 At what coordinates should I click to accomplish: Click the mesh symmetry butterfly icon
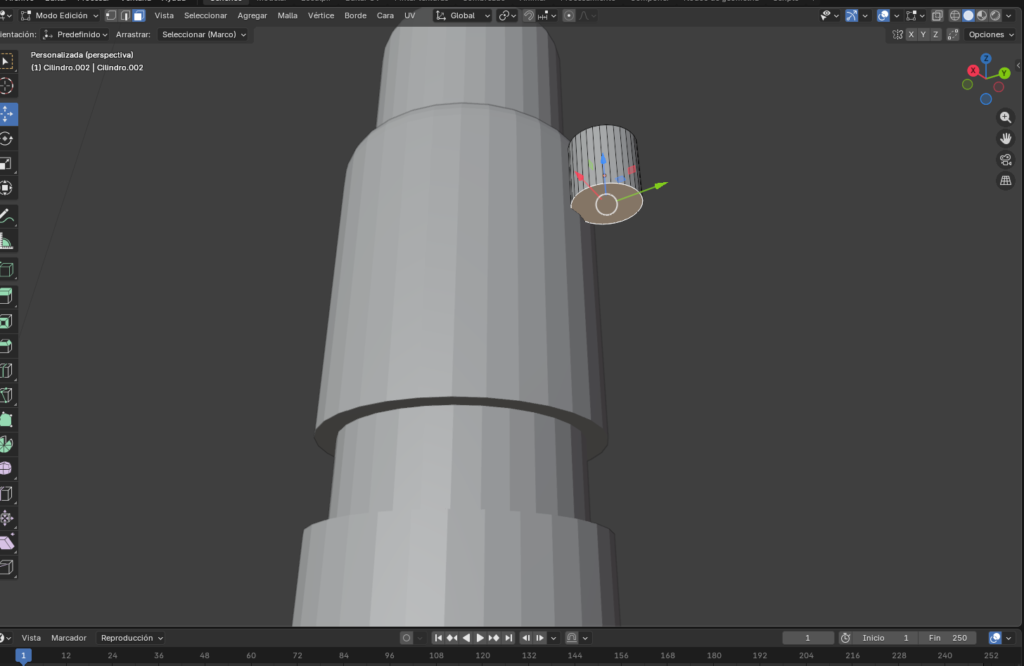898,35
